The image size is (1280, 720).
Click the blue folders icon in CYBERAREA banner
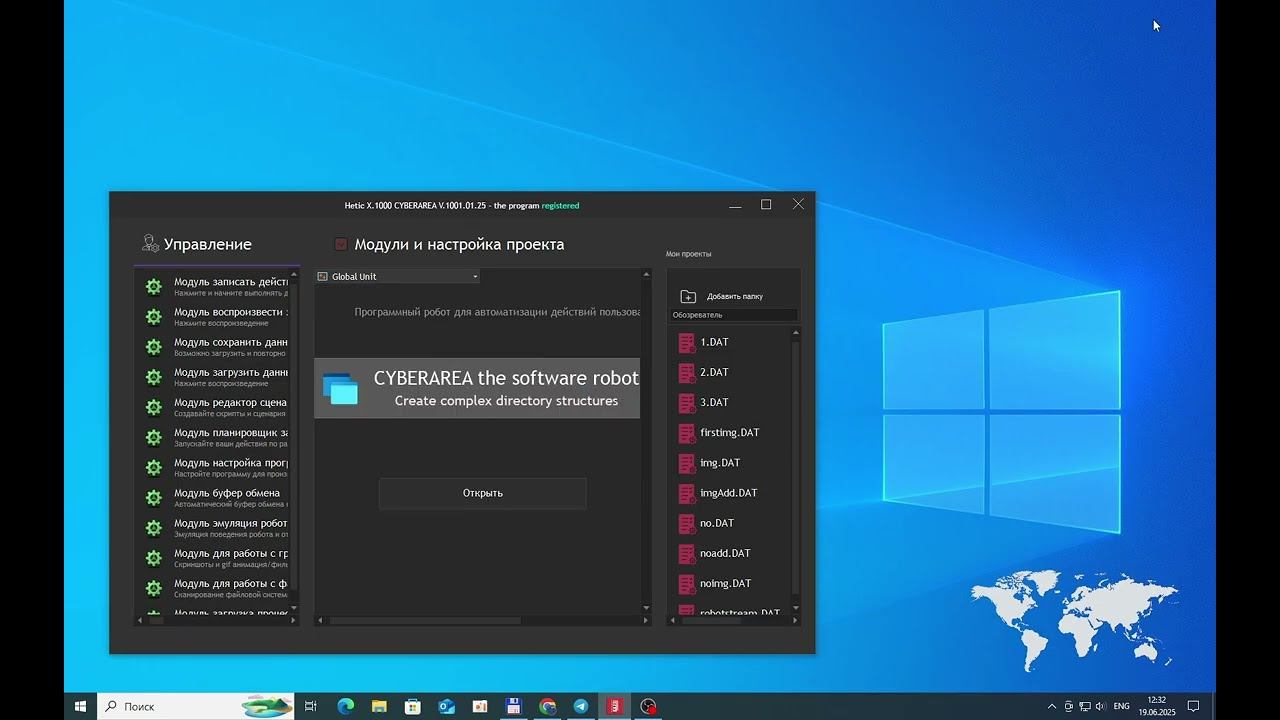pyautogui.click(x=341, y=388)
